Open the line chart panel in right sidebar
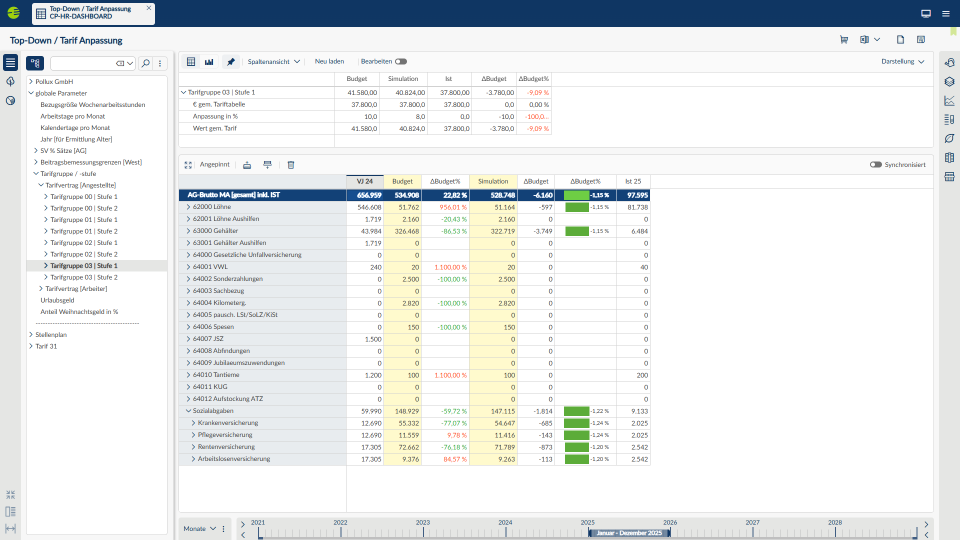This screenshot has height=540, width=960. pyautogui.click(x=949, y=100)
